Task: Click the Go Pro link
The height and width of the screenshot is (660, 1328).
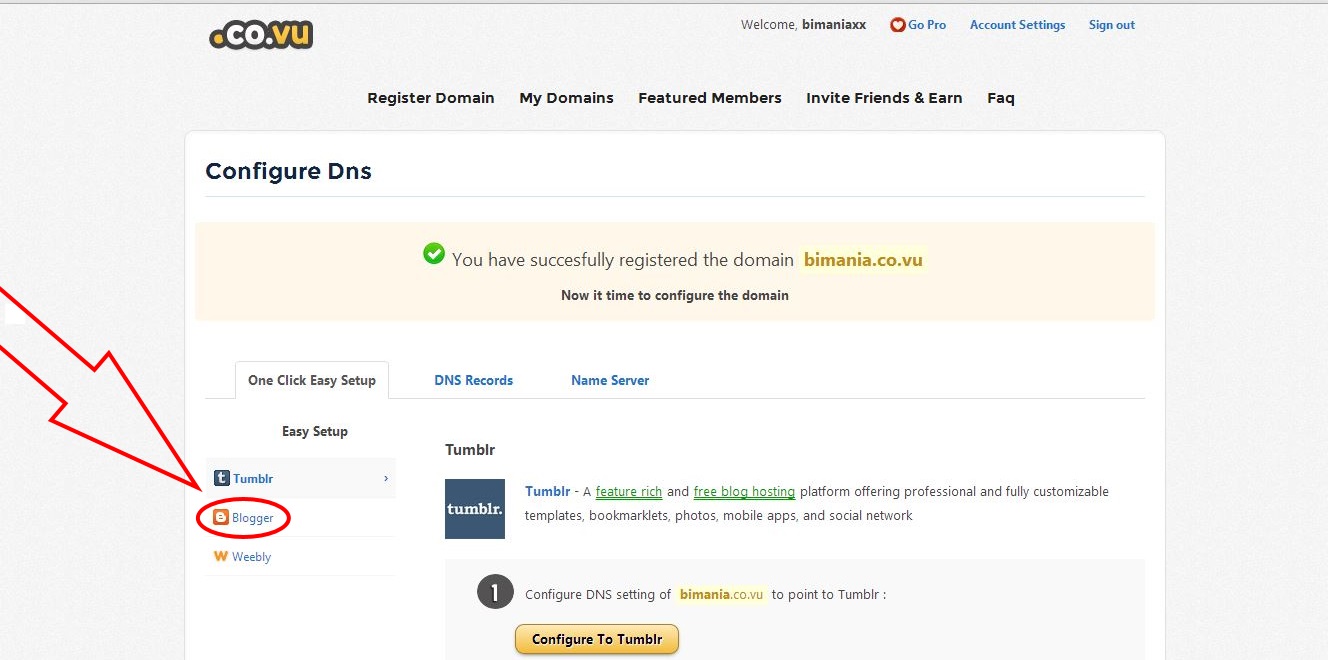Action: (x=927, y=25)
